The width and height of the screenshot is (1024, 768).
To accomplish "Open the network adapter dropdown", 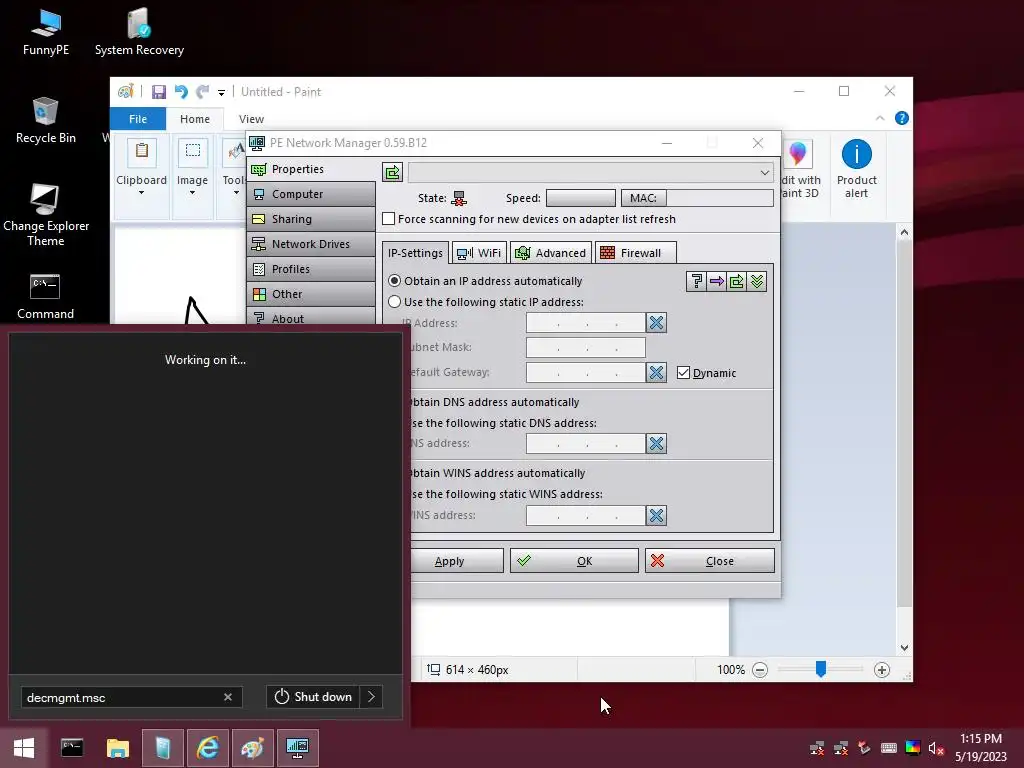I will click(590, 172).
